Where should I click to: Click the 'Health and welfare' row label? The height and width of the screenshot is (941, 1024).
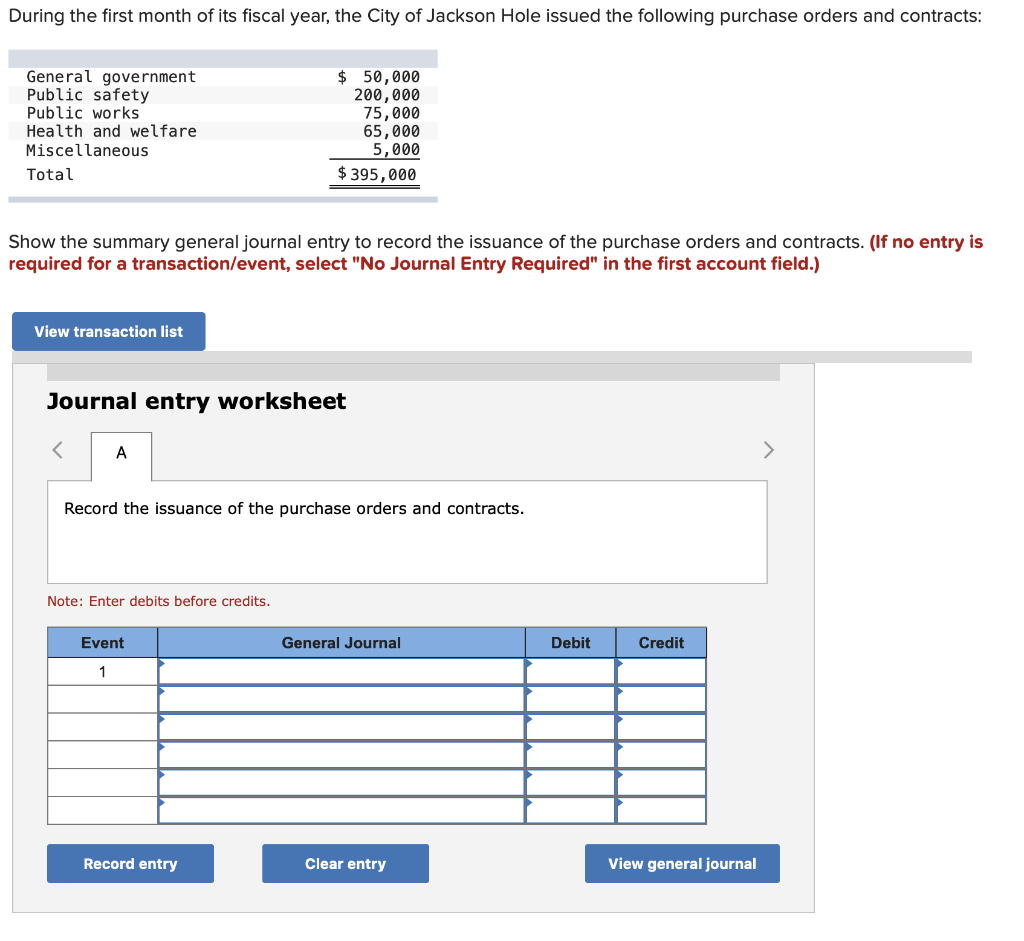pyautogui.click(x=111, y=132)
